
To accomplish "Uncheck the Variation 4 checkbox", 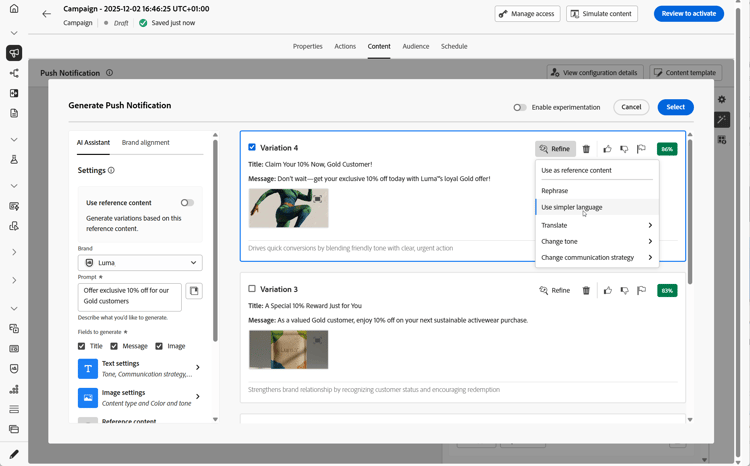I will 252,147.
